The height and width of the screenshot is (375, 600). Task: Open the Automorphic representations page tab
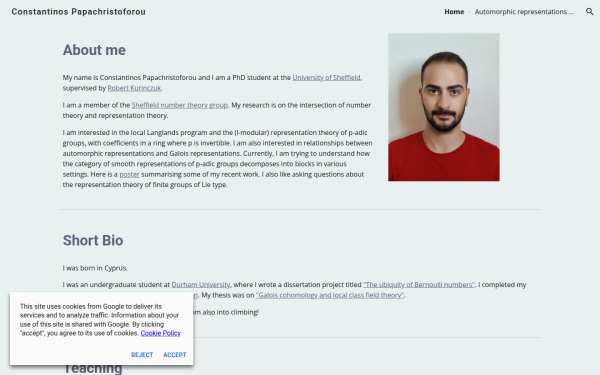coord(524,12)
